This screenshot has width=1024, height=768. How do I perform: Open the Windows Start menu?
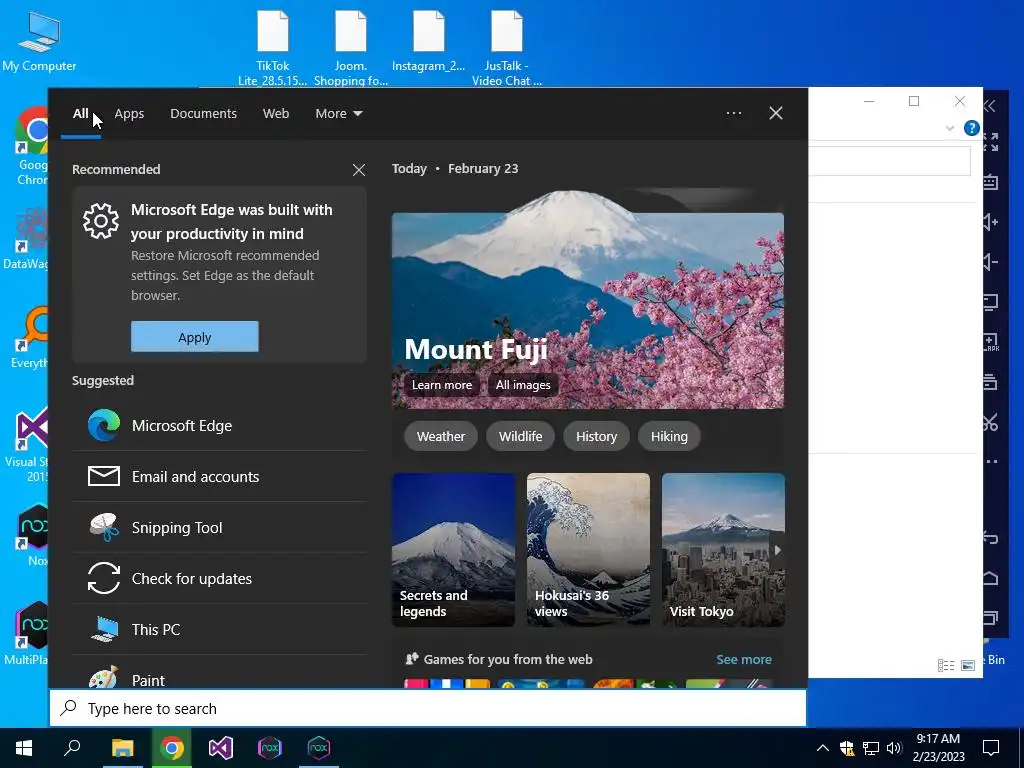click(x=24, y=748)
